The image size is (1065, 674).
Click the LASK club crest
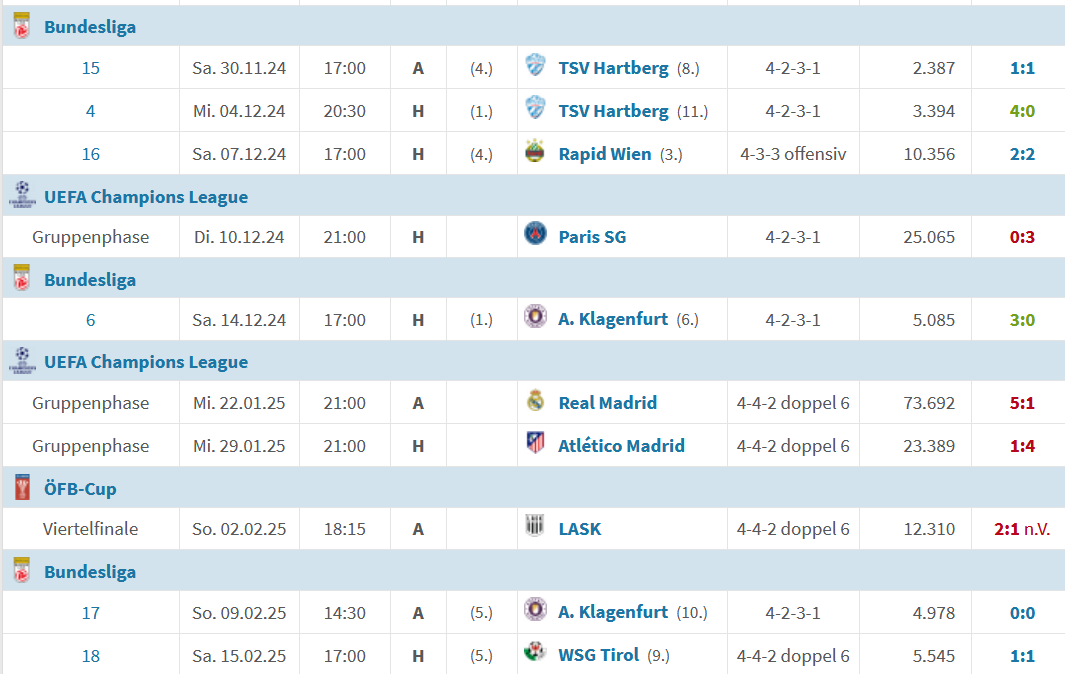click(535, 525)
